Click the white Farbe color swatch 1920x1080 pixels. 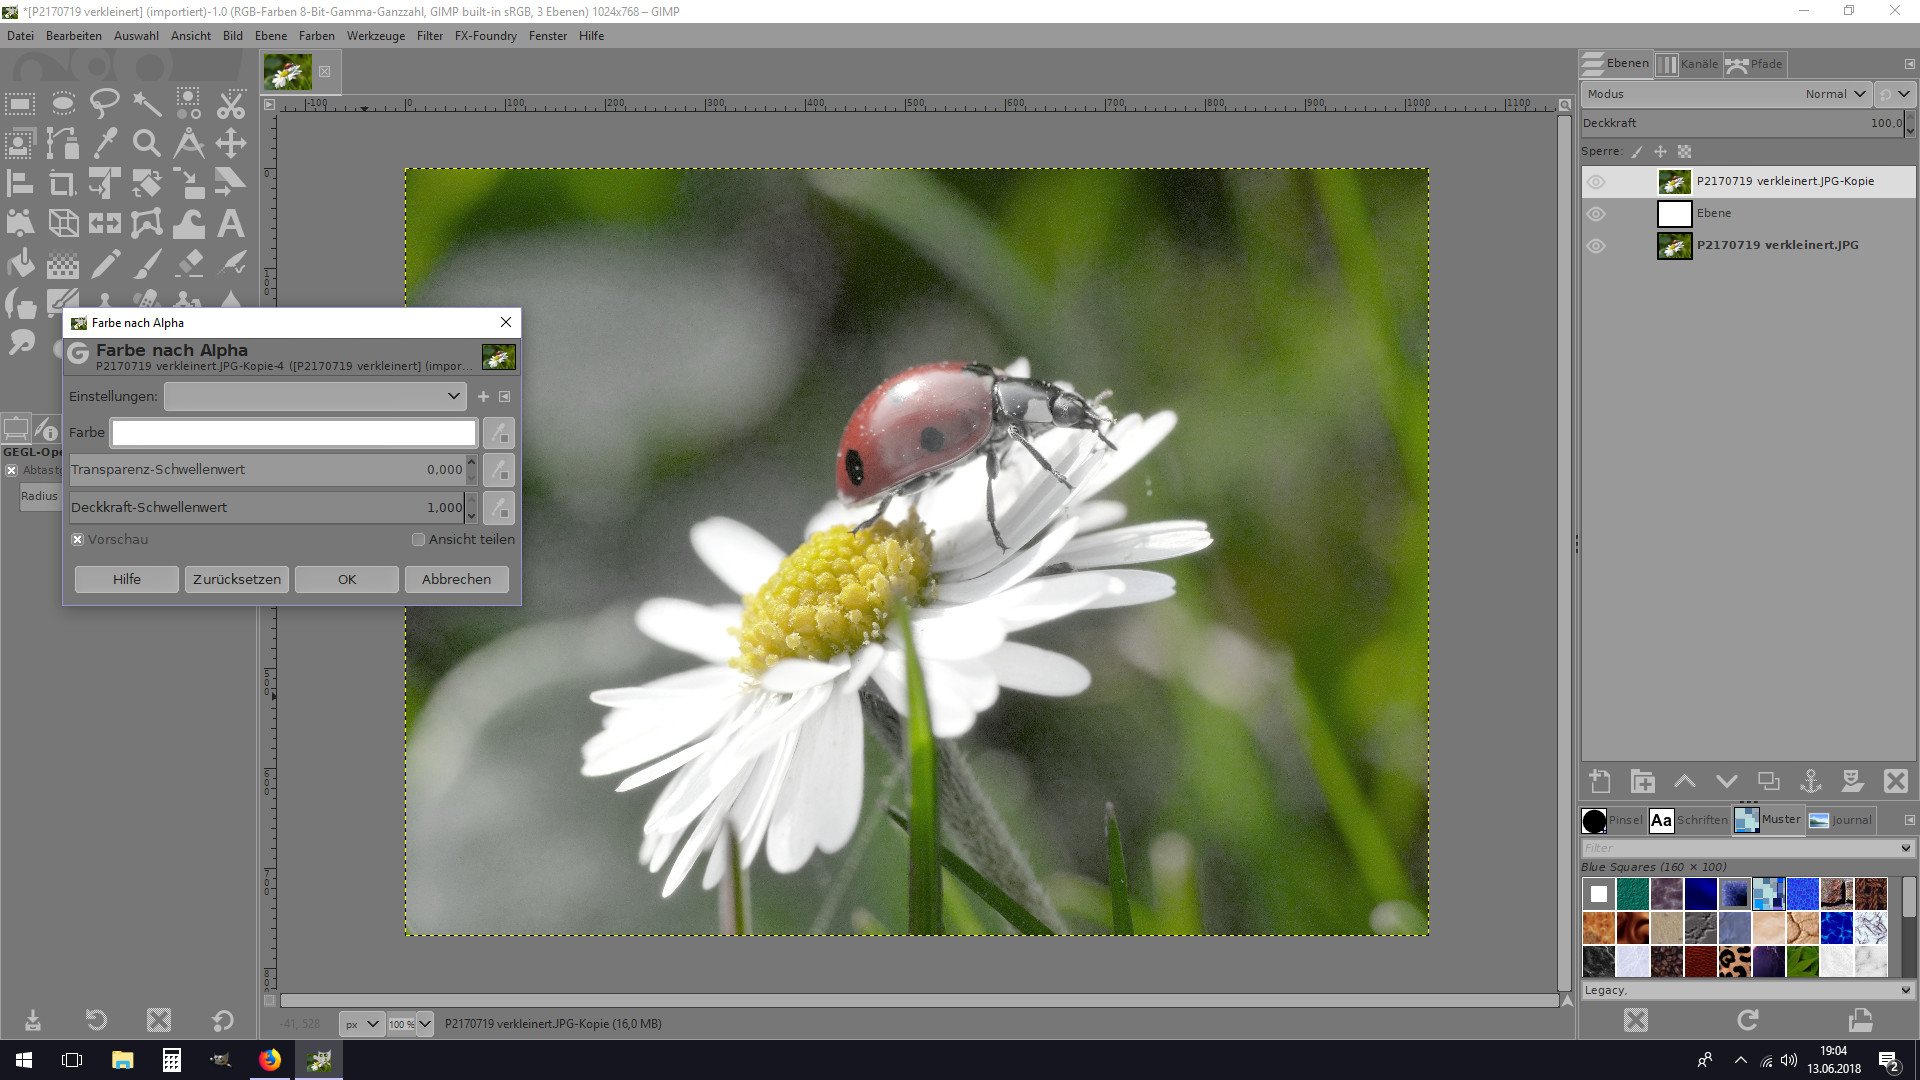tap(294, 433)
